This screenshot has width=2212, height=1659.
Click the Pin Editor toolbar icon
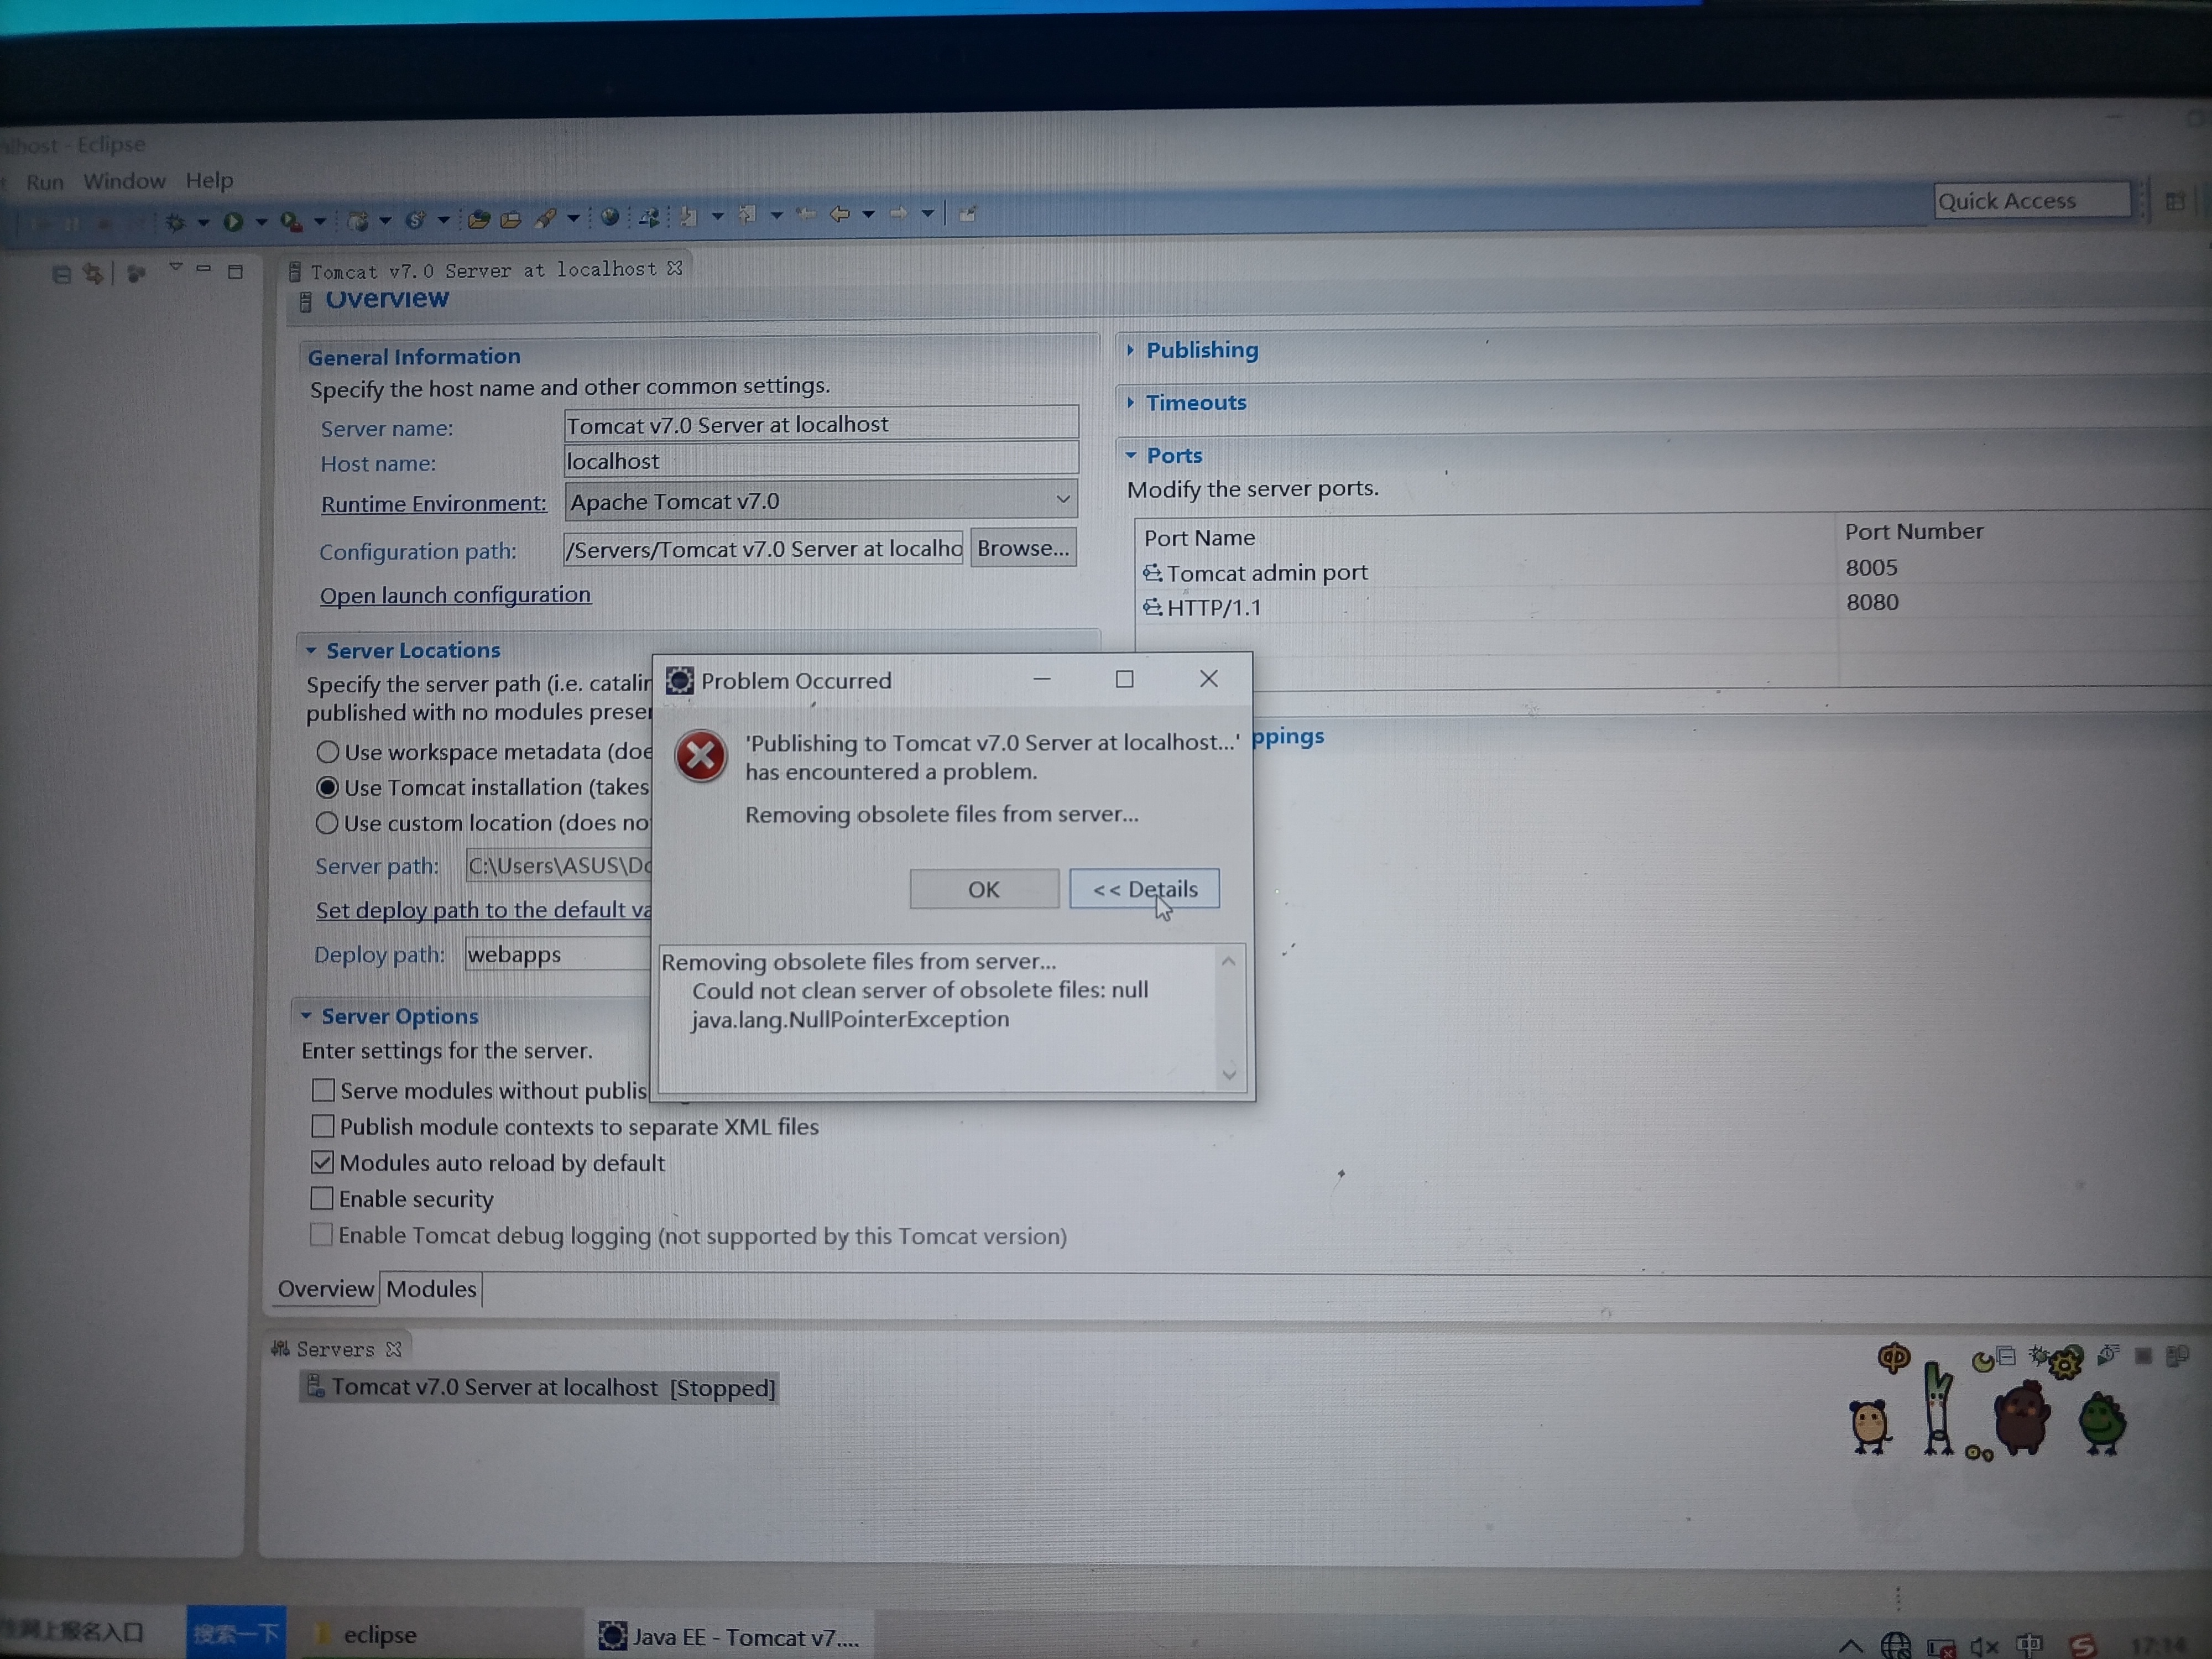point(968,213)
